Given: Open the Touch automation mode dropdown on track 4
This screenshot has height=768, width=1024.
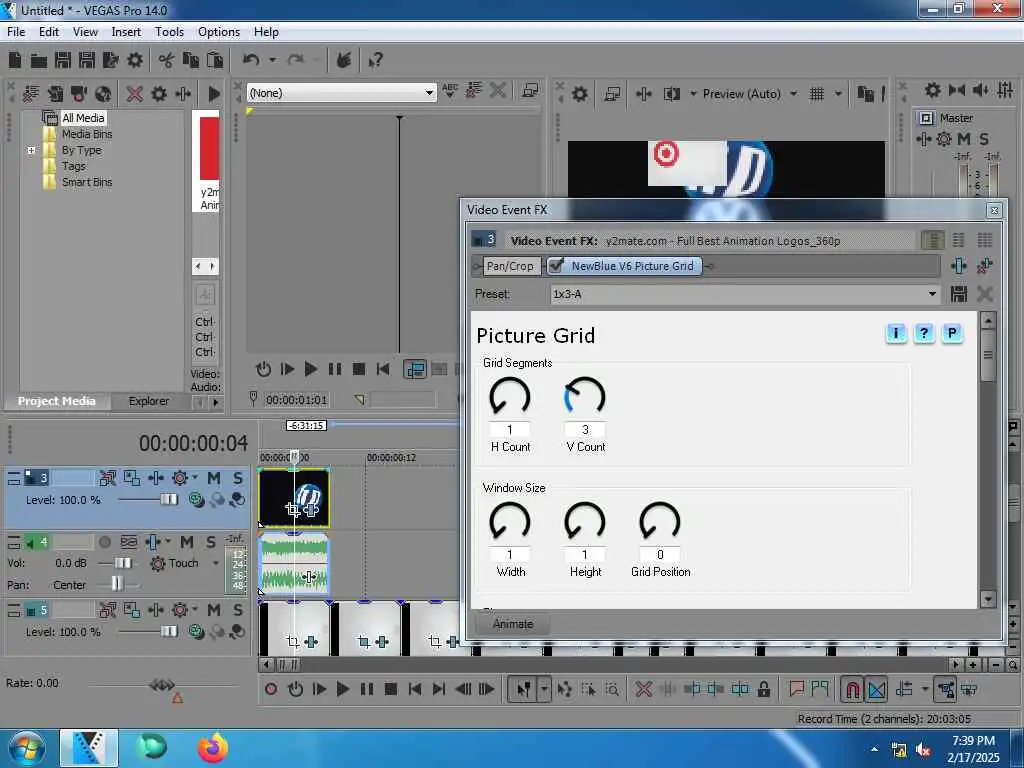Looking at the screenshot, I should [216, 563].
